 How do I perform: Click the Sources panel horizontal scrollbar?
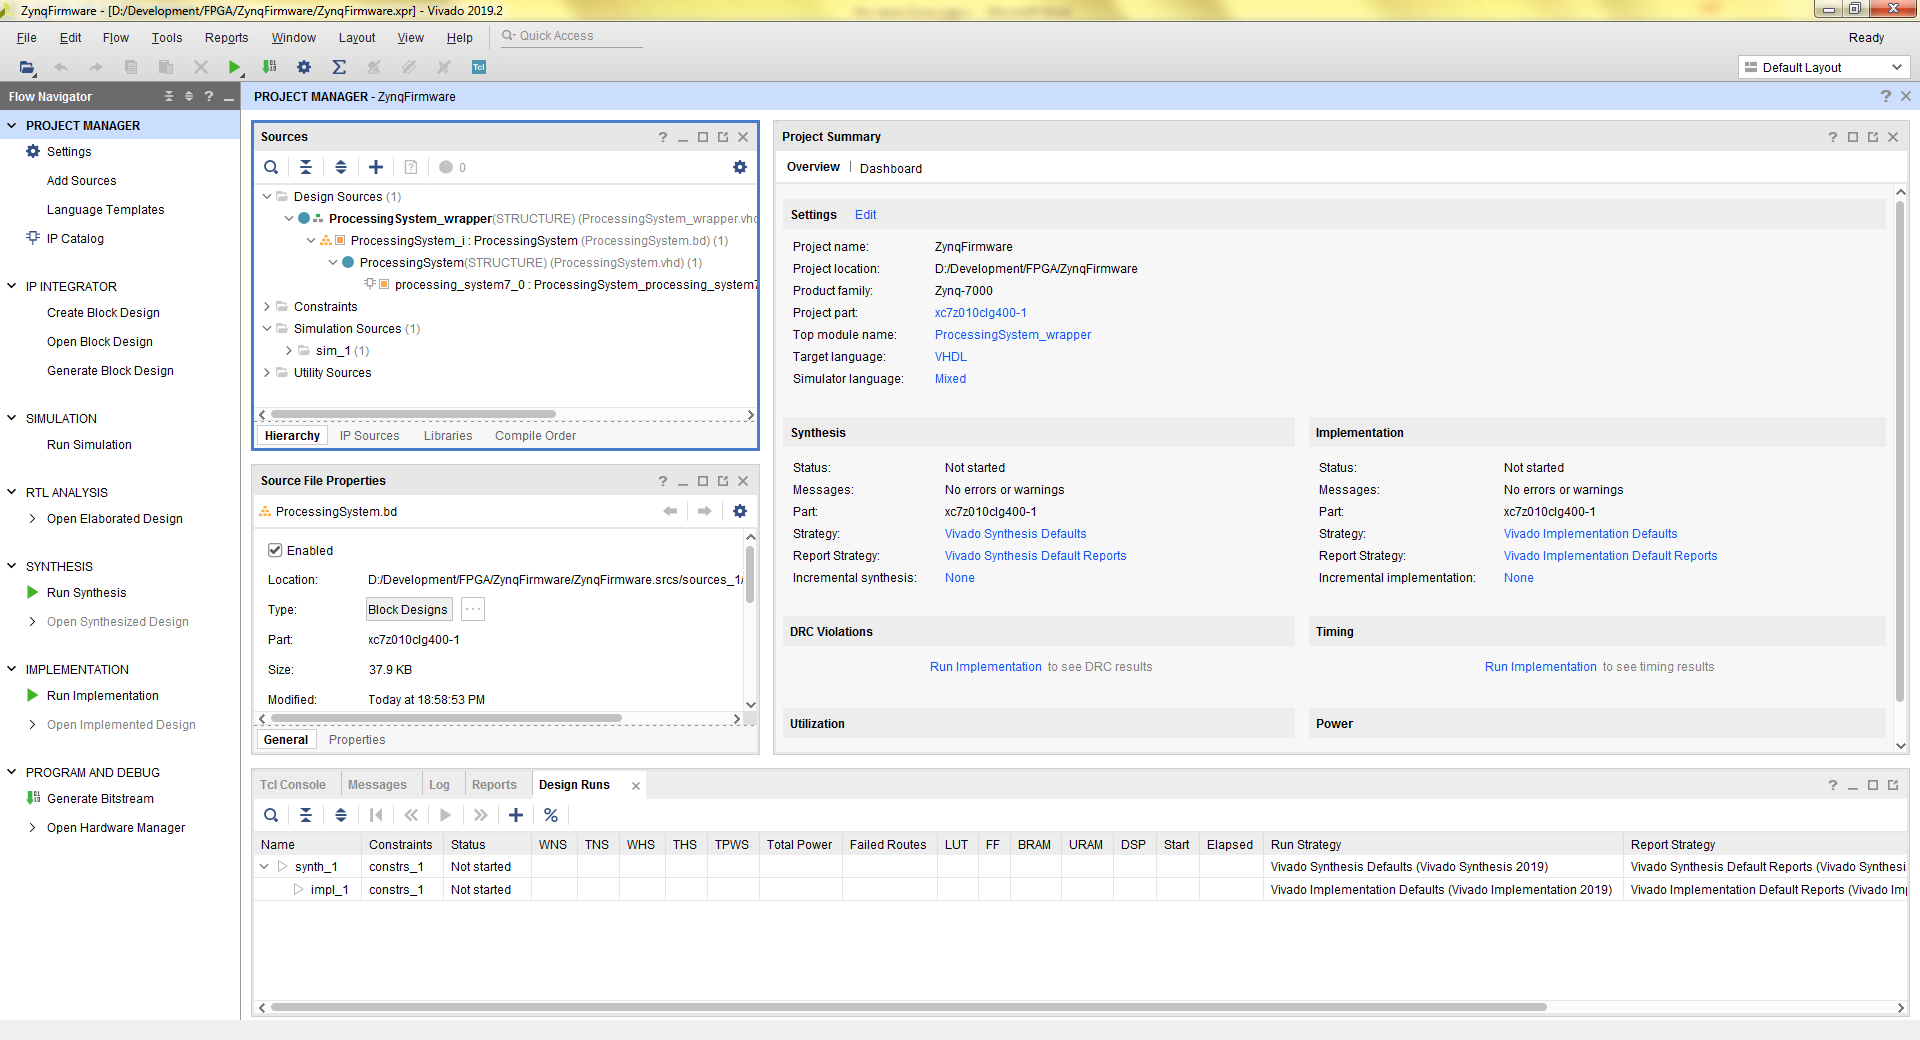tap(413, 414)
